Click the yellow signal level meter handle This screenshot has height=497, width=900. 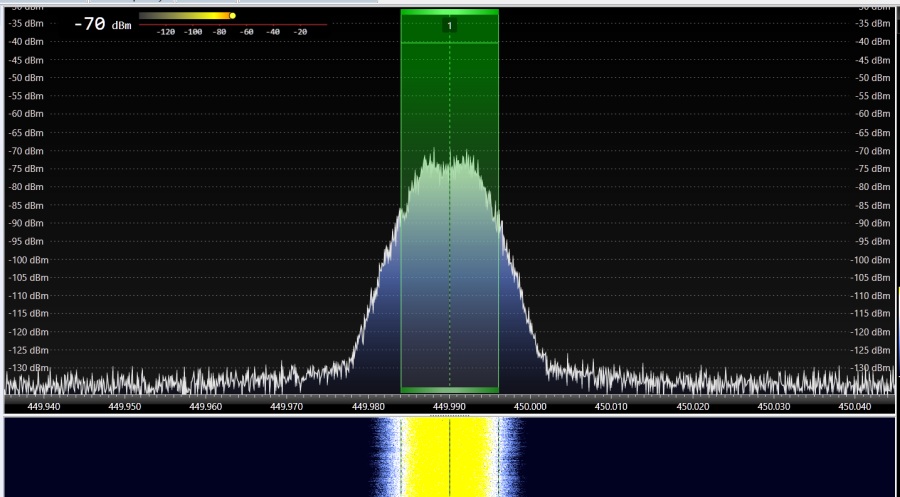point(232,16)
